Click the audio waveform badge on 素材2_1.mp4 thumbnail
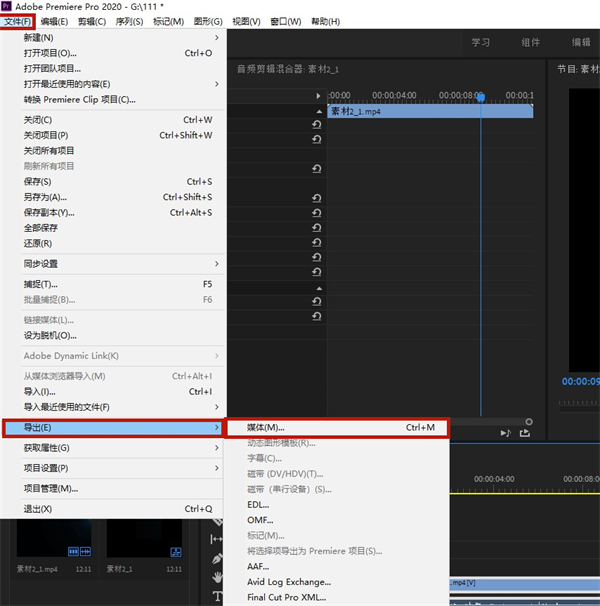 pyautogui.click(x=85, y=552)
